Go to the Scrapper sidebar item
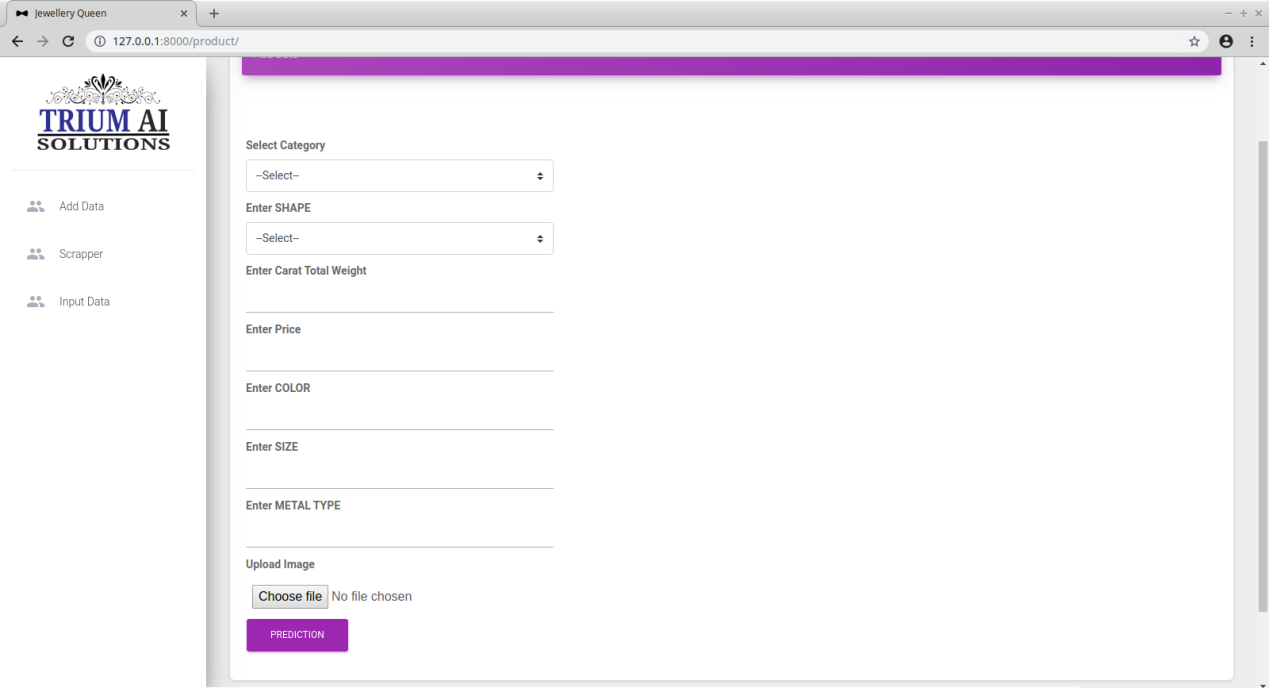 pyautogui.click(x=81, y=254)
